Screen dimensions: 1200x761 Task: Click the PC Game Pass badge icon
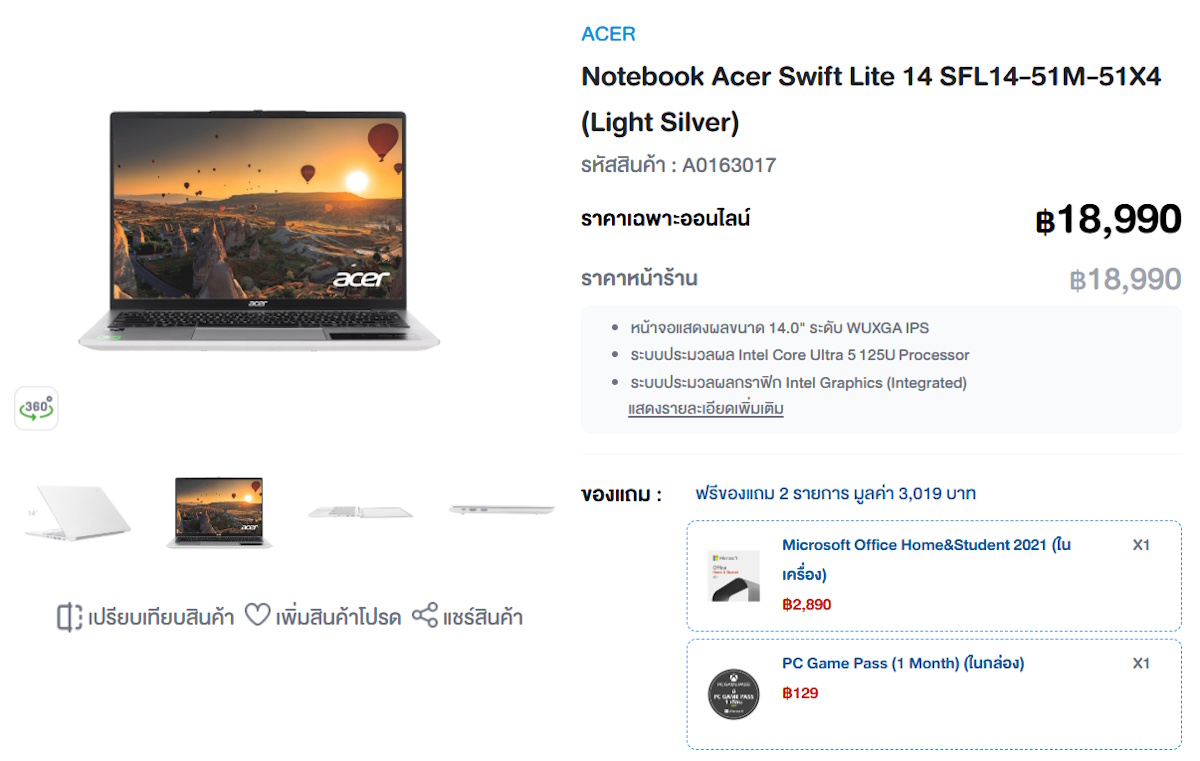pos(734,693)
